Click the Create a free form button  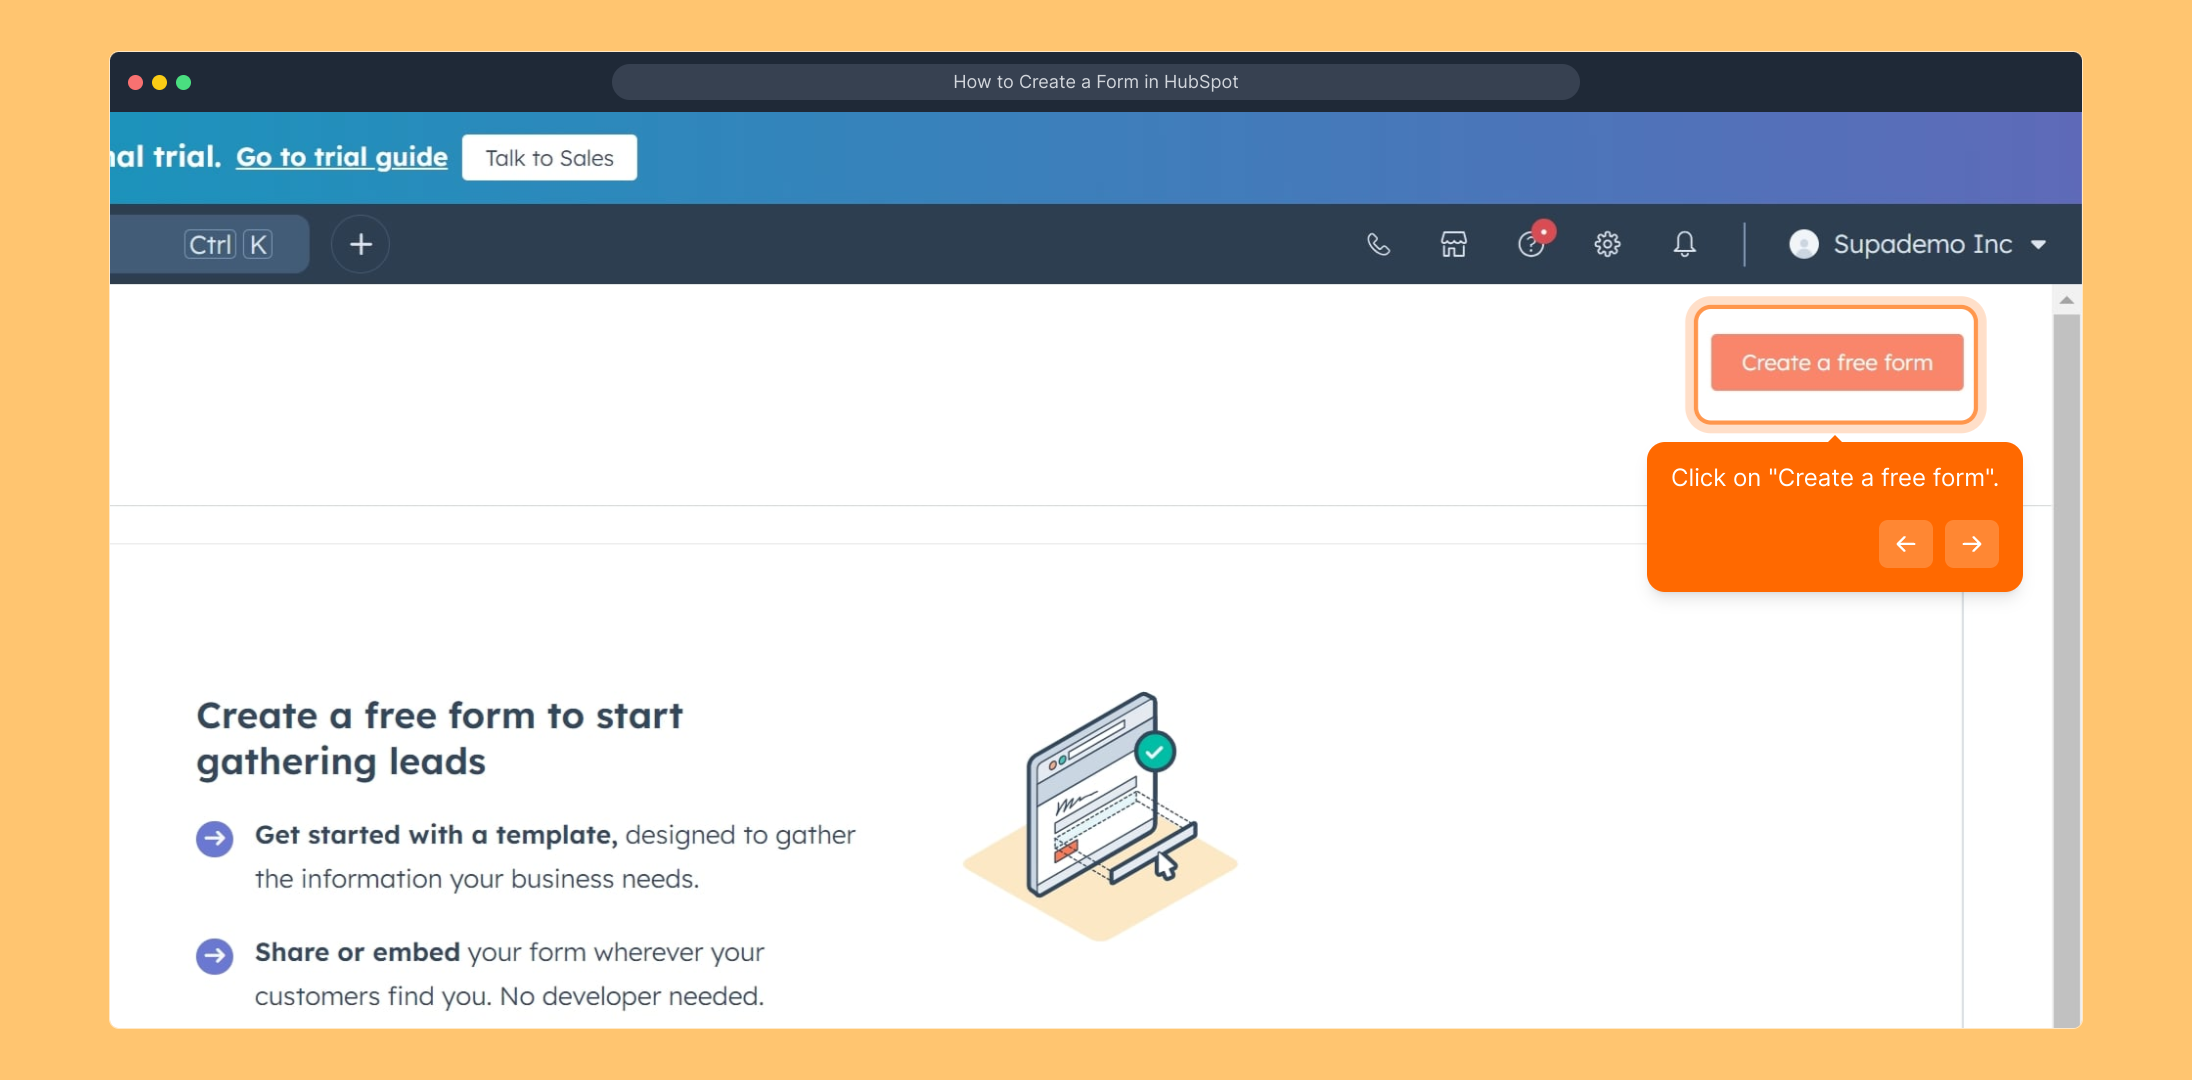[1836, 363]
